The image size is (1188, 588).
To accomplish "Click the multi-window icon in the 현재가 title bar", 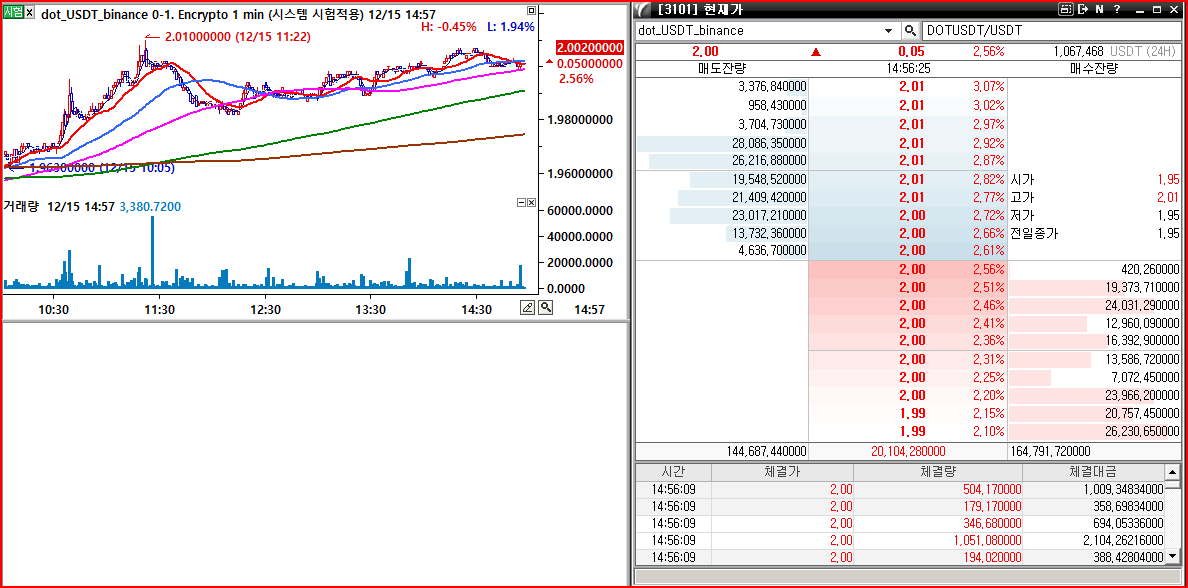I will pyautogui.click(x=1065, y=8).
